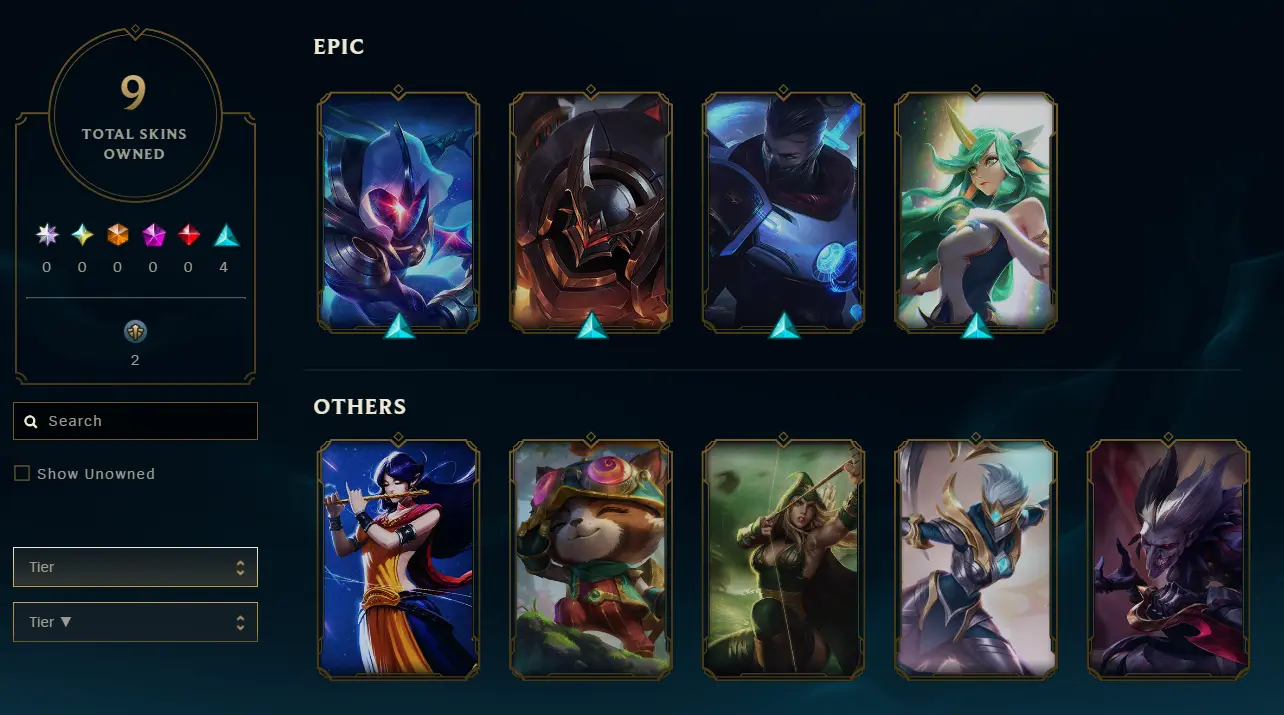Click the orange Mythic tier gem icon
1284x715 pixels.
point(118,235)
